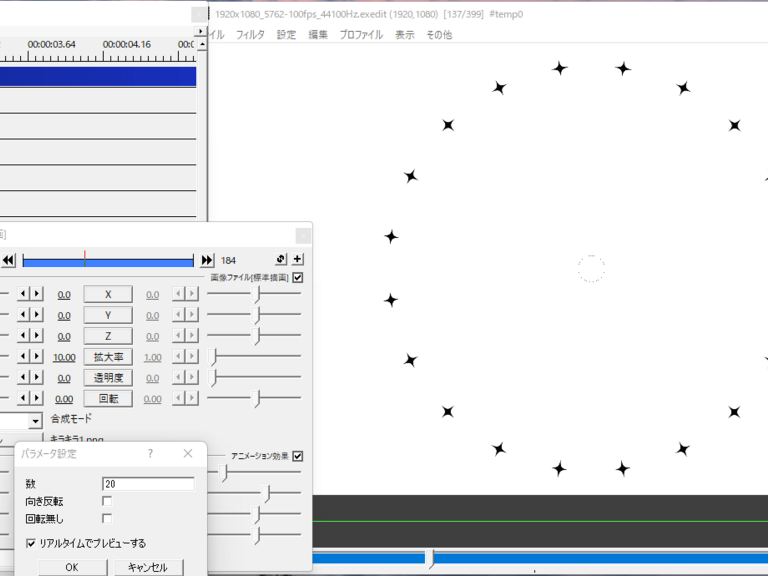Toggle リアルタイムでプレビューする checkbox
This screenshot has height=576, width=768.
[31, 543]
